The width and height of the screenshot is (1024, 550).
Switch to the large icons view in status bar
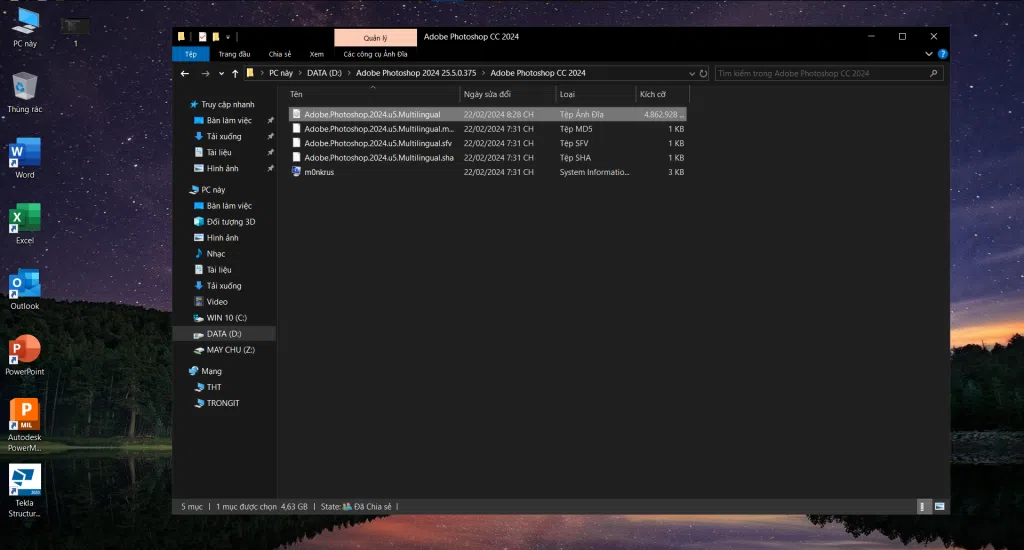coord(939,507)
